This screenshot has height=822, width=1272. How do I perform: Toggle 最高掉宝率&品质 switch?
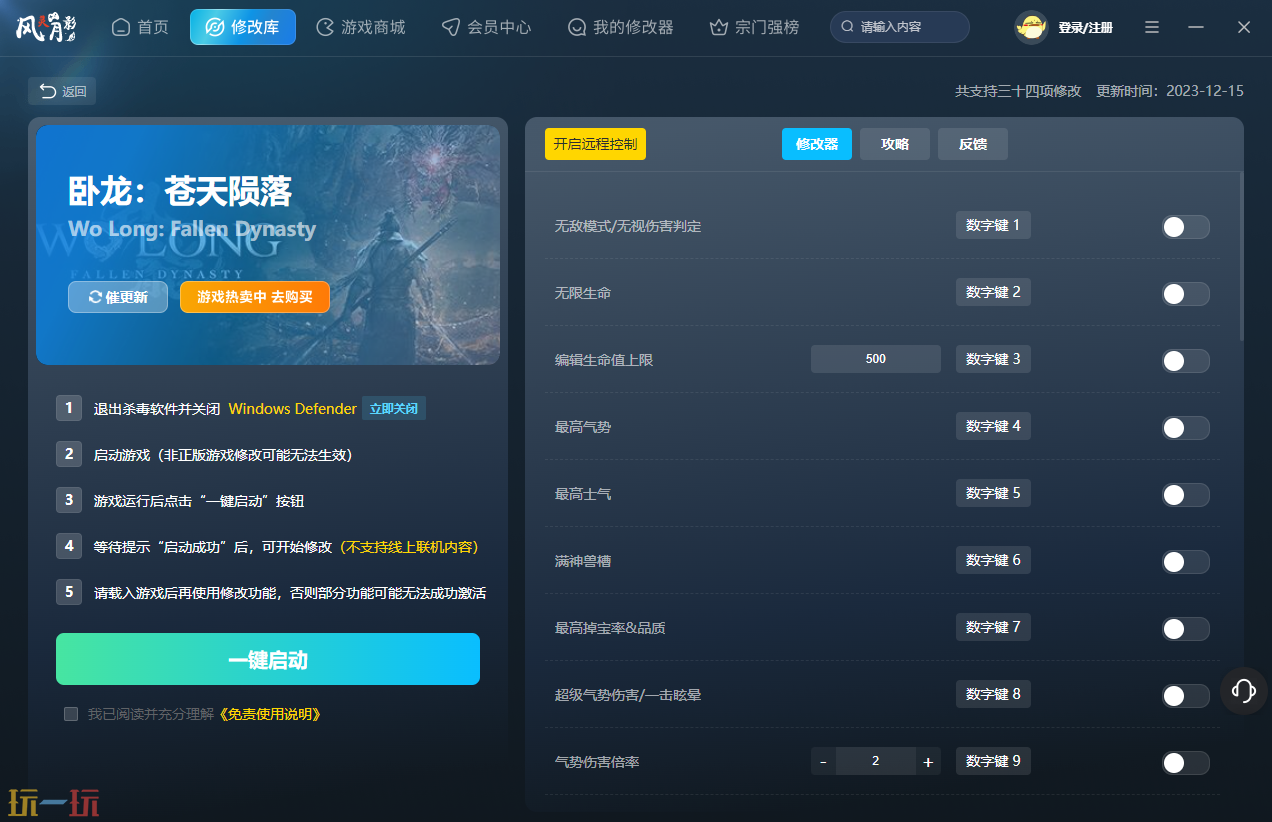(1185, 629)
